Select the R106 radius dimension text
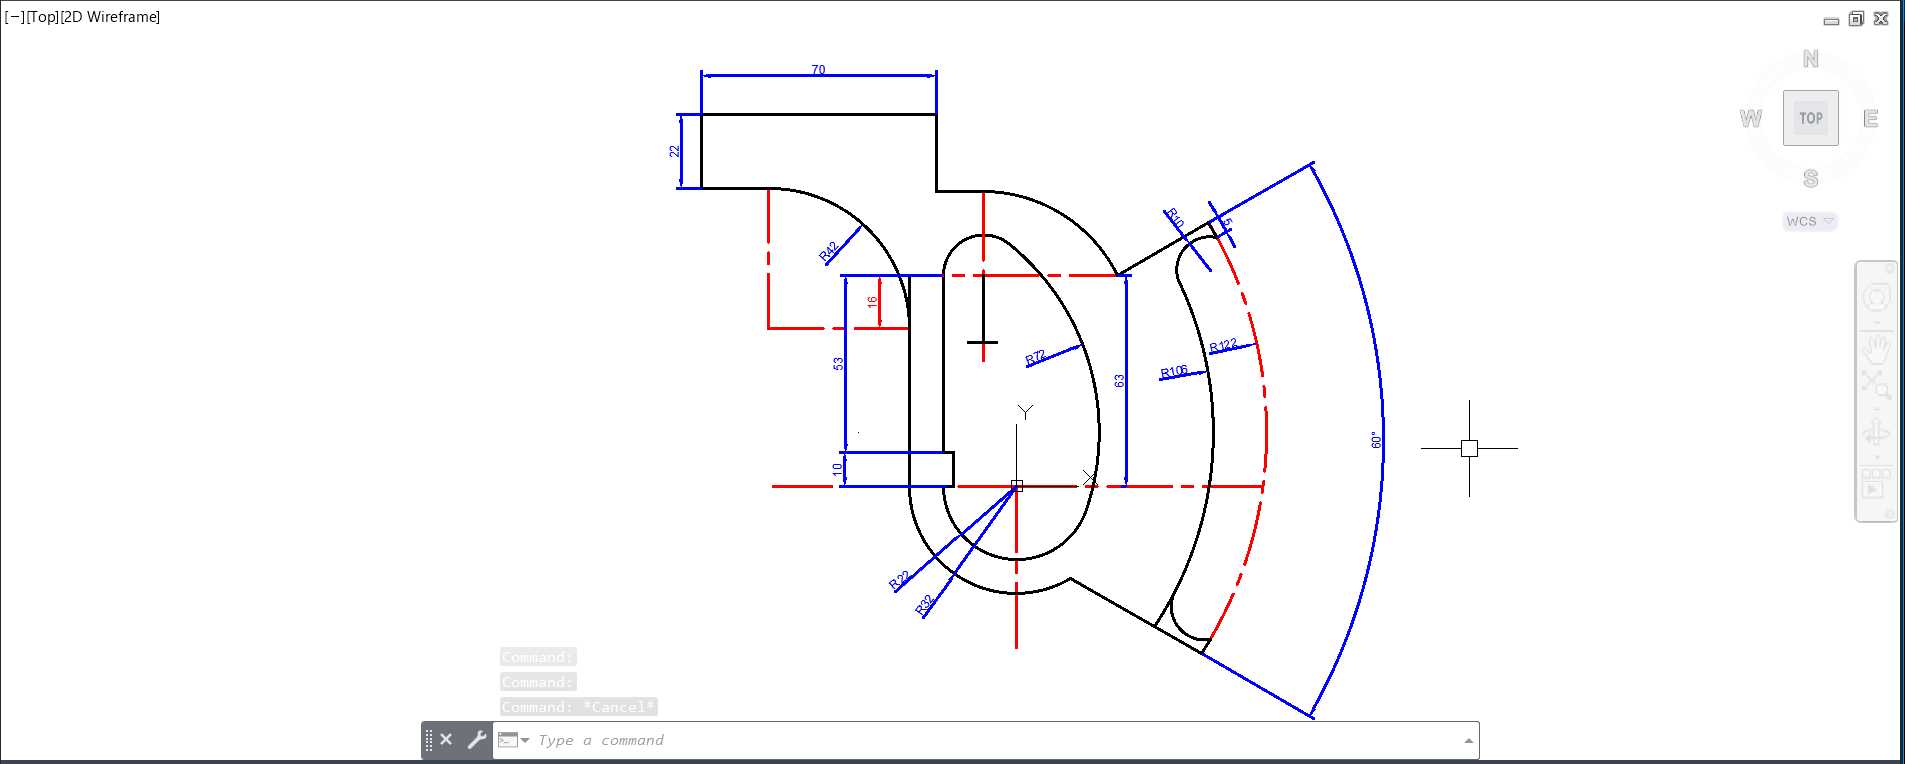Screen dimensions: 1905x764 click(1174, 372)
